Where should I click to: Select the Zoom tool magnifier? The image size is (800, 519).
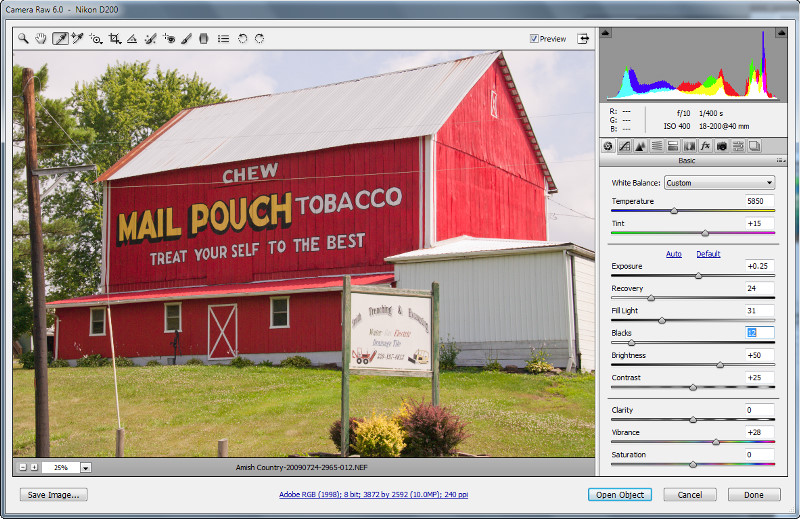coord(23,38)
